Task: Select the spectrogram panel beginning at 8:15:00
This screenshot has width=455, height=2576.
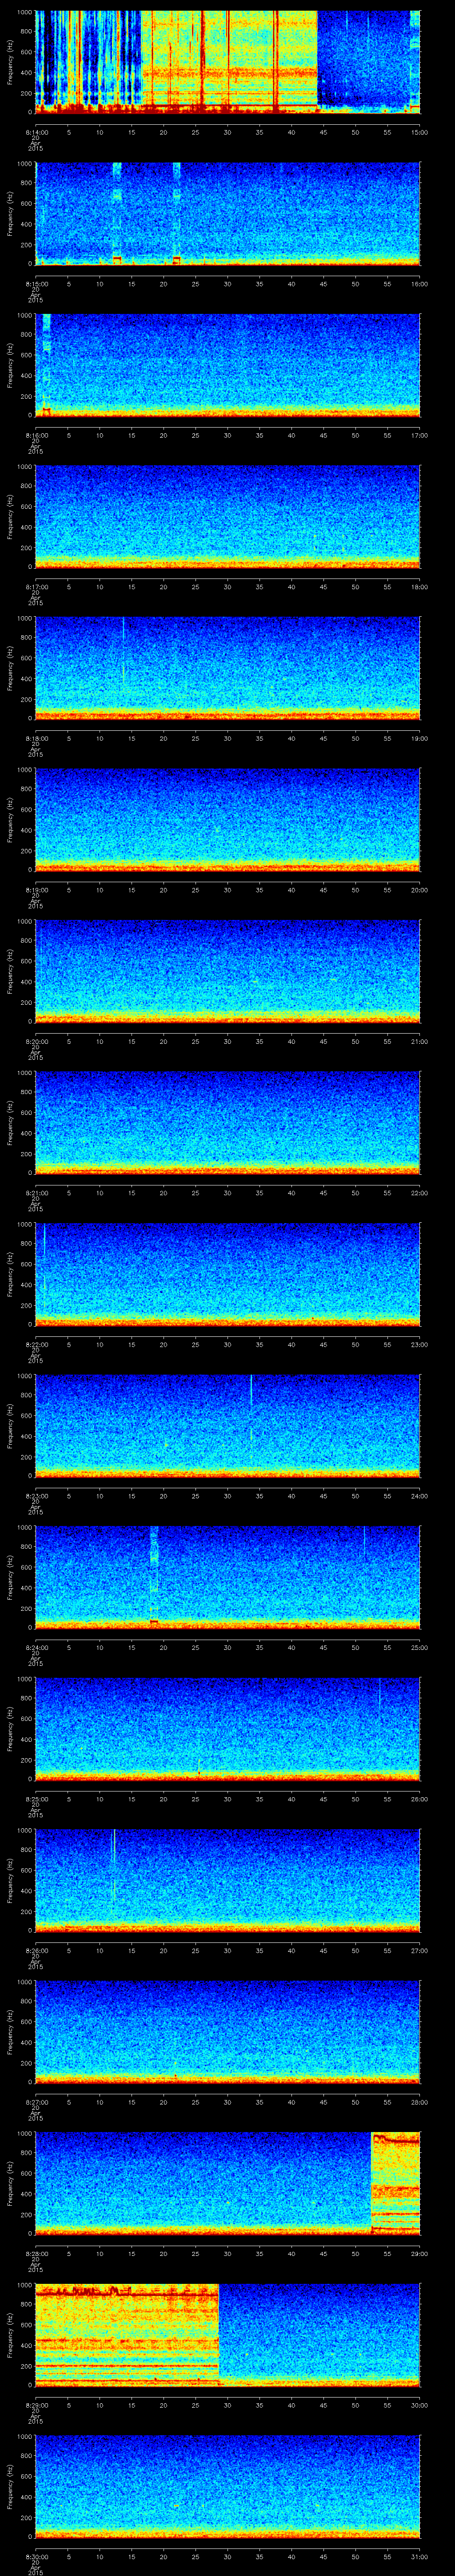Action: coord(227,213)
